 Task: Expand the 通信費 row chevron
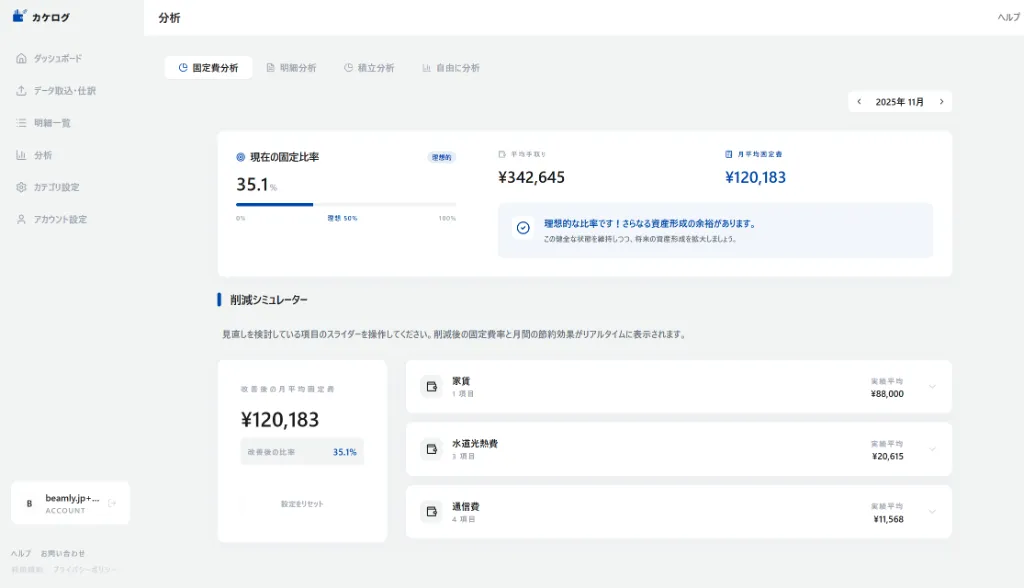[933, 512]
